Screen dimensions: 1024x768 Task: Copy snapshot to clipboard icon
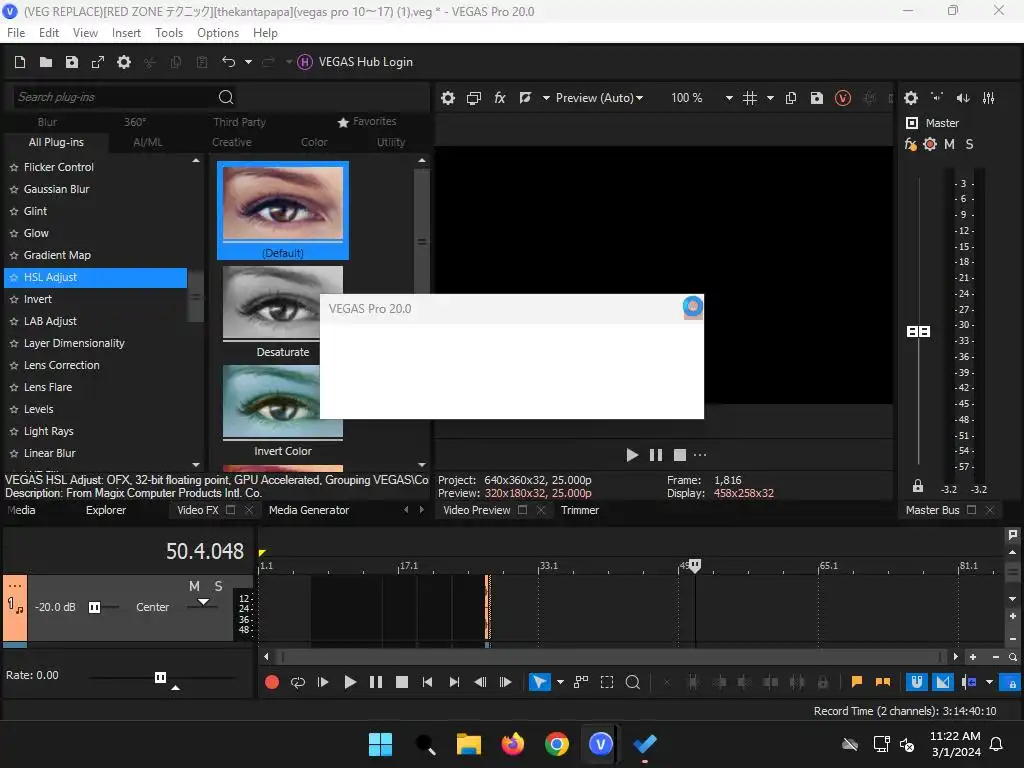(791, 98)
